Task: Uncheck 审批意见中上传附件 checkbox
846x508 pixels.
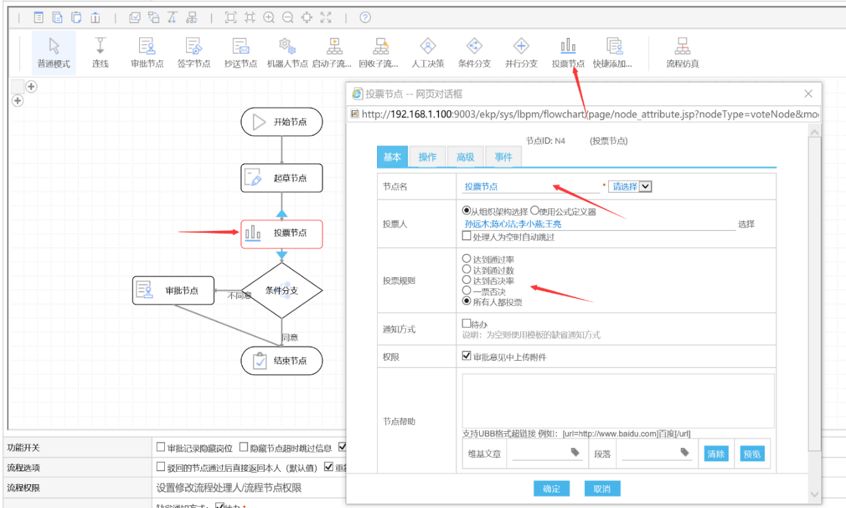Action: point(467,355)
